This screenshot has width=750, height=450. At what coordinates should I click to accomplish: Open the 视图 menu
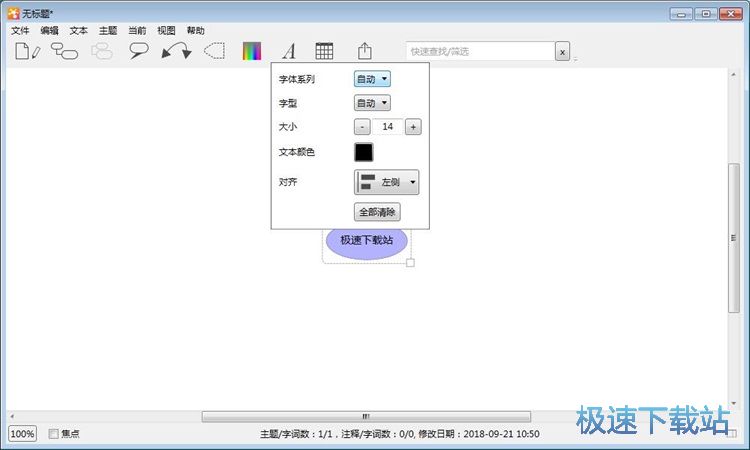coord(166,31)
